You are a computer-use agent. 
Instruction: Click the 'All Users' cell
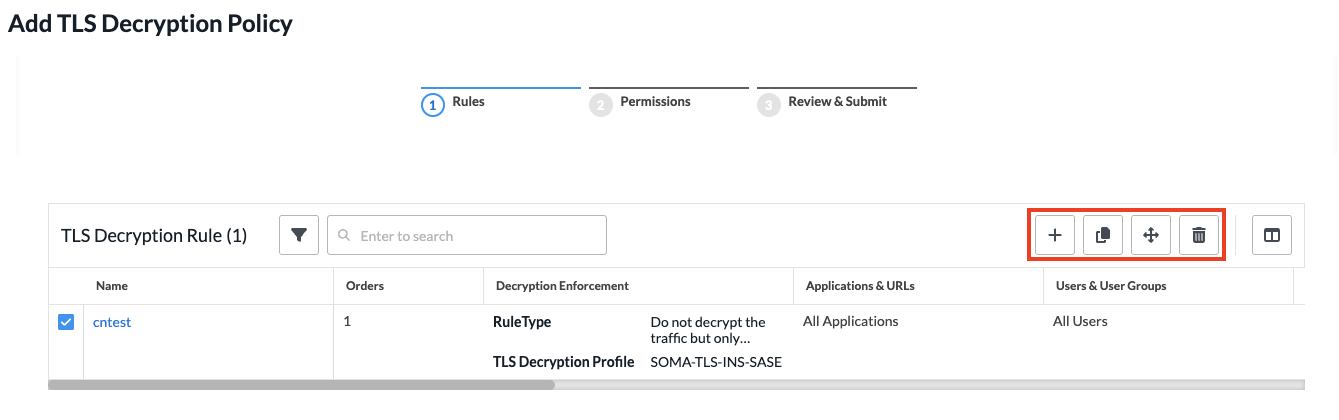pyautogui.click(x=1080, y=321)
